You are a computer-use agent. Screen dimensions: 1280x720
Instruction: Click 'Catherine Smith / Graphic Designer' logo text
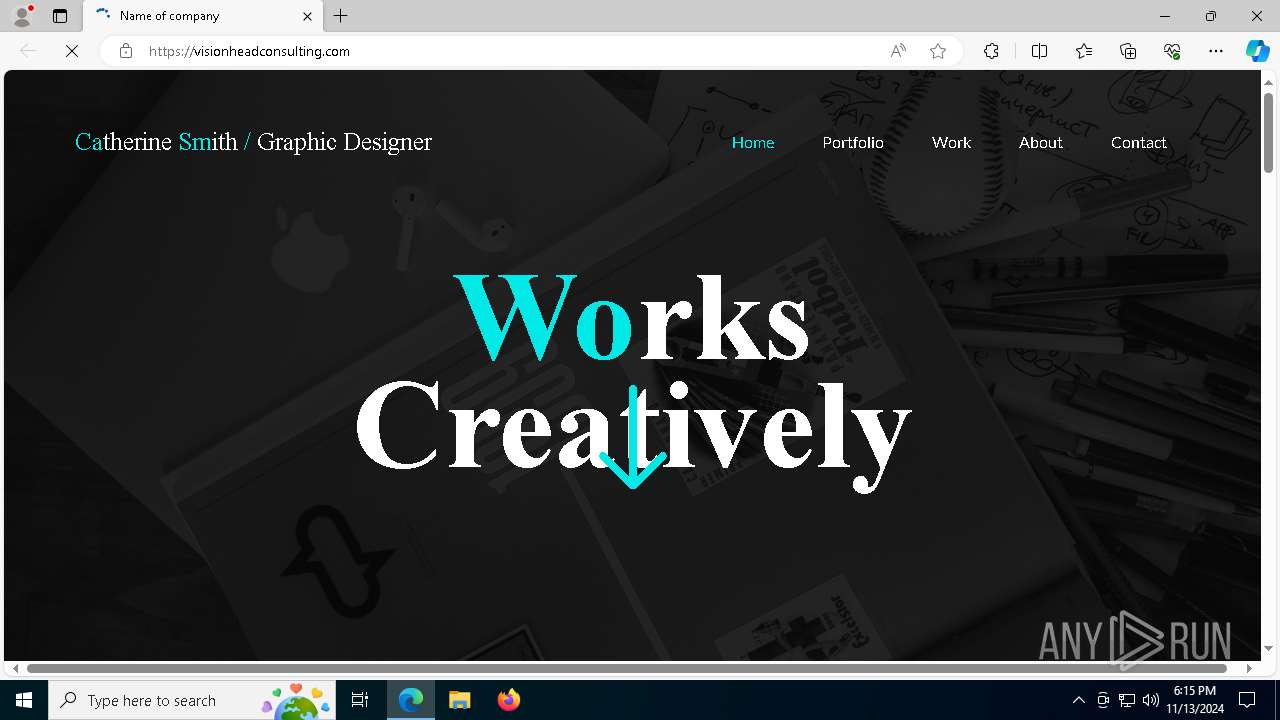click(x=253, y=142)
